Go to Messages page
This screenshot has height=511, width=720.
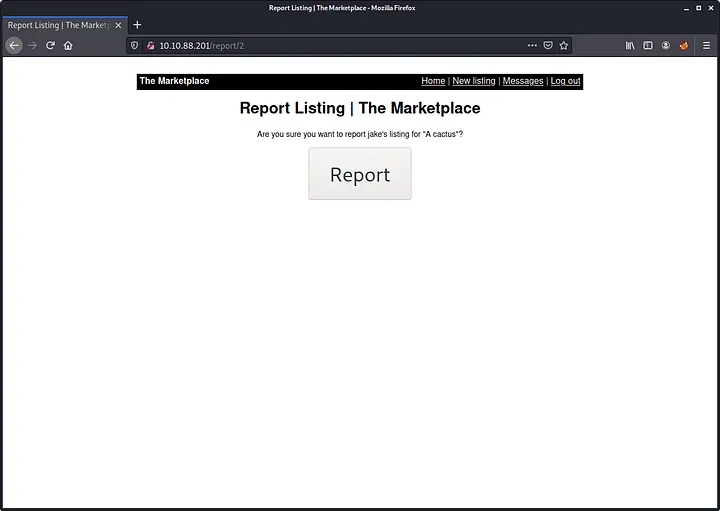[523, 81]
